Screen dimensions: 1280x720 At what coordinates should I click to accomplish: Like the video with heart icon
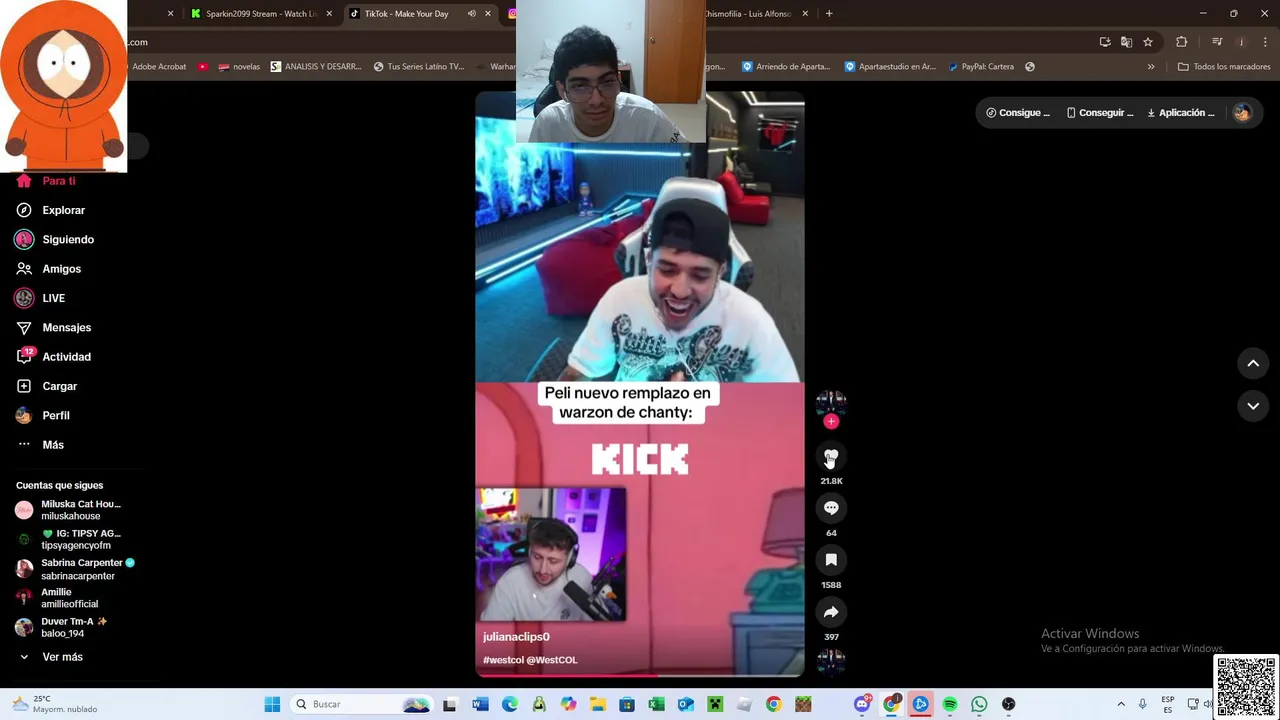[x=831, y=457]
